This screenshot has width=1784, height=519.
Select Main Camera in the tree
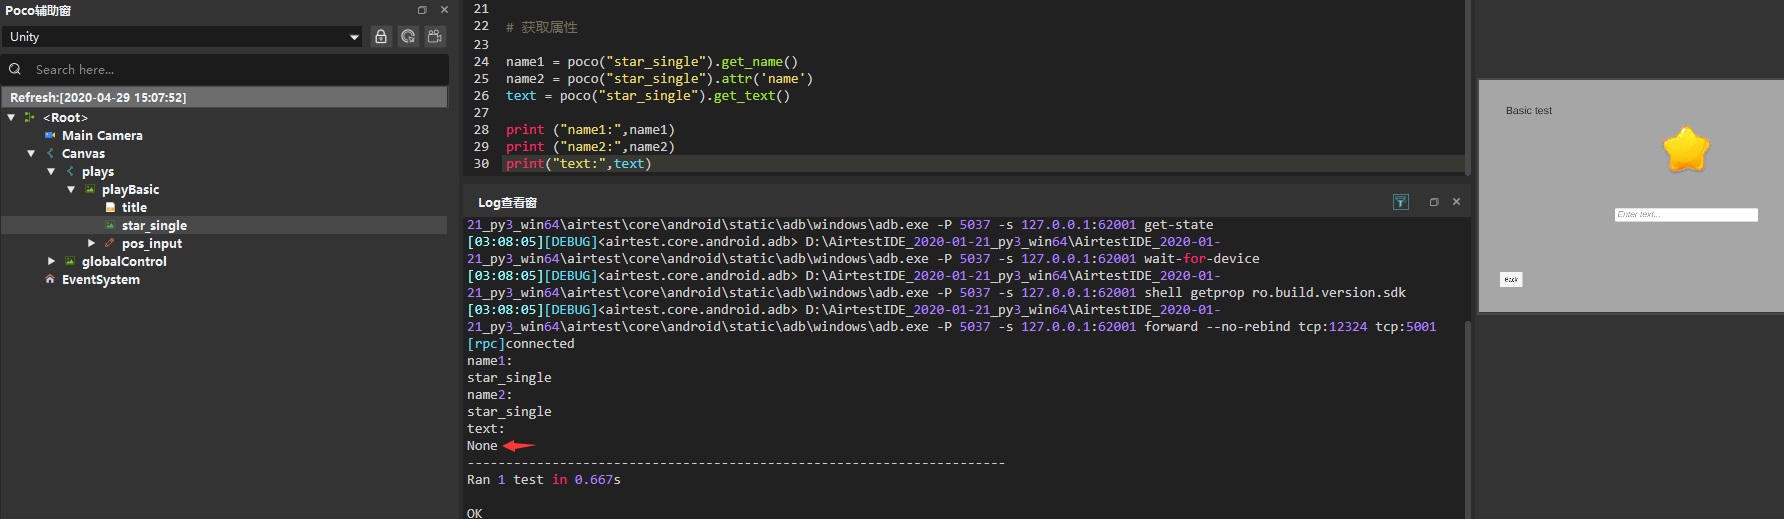(x=102, y=136)
